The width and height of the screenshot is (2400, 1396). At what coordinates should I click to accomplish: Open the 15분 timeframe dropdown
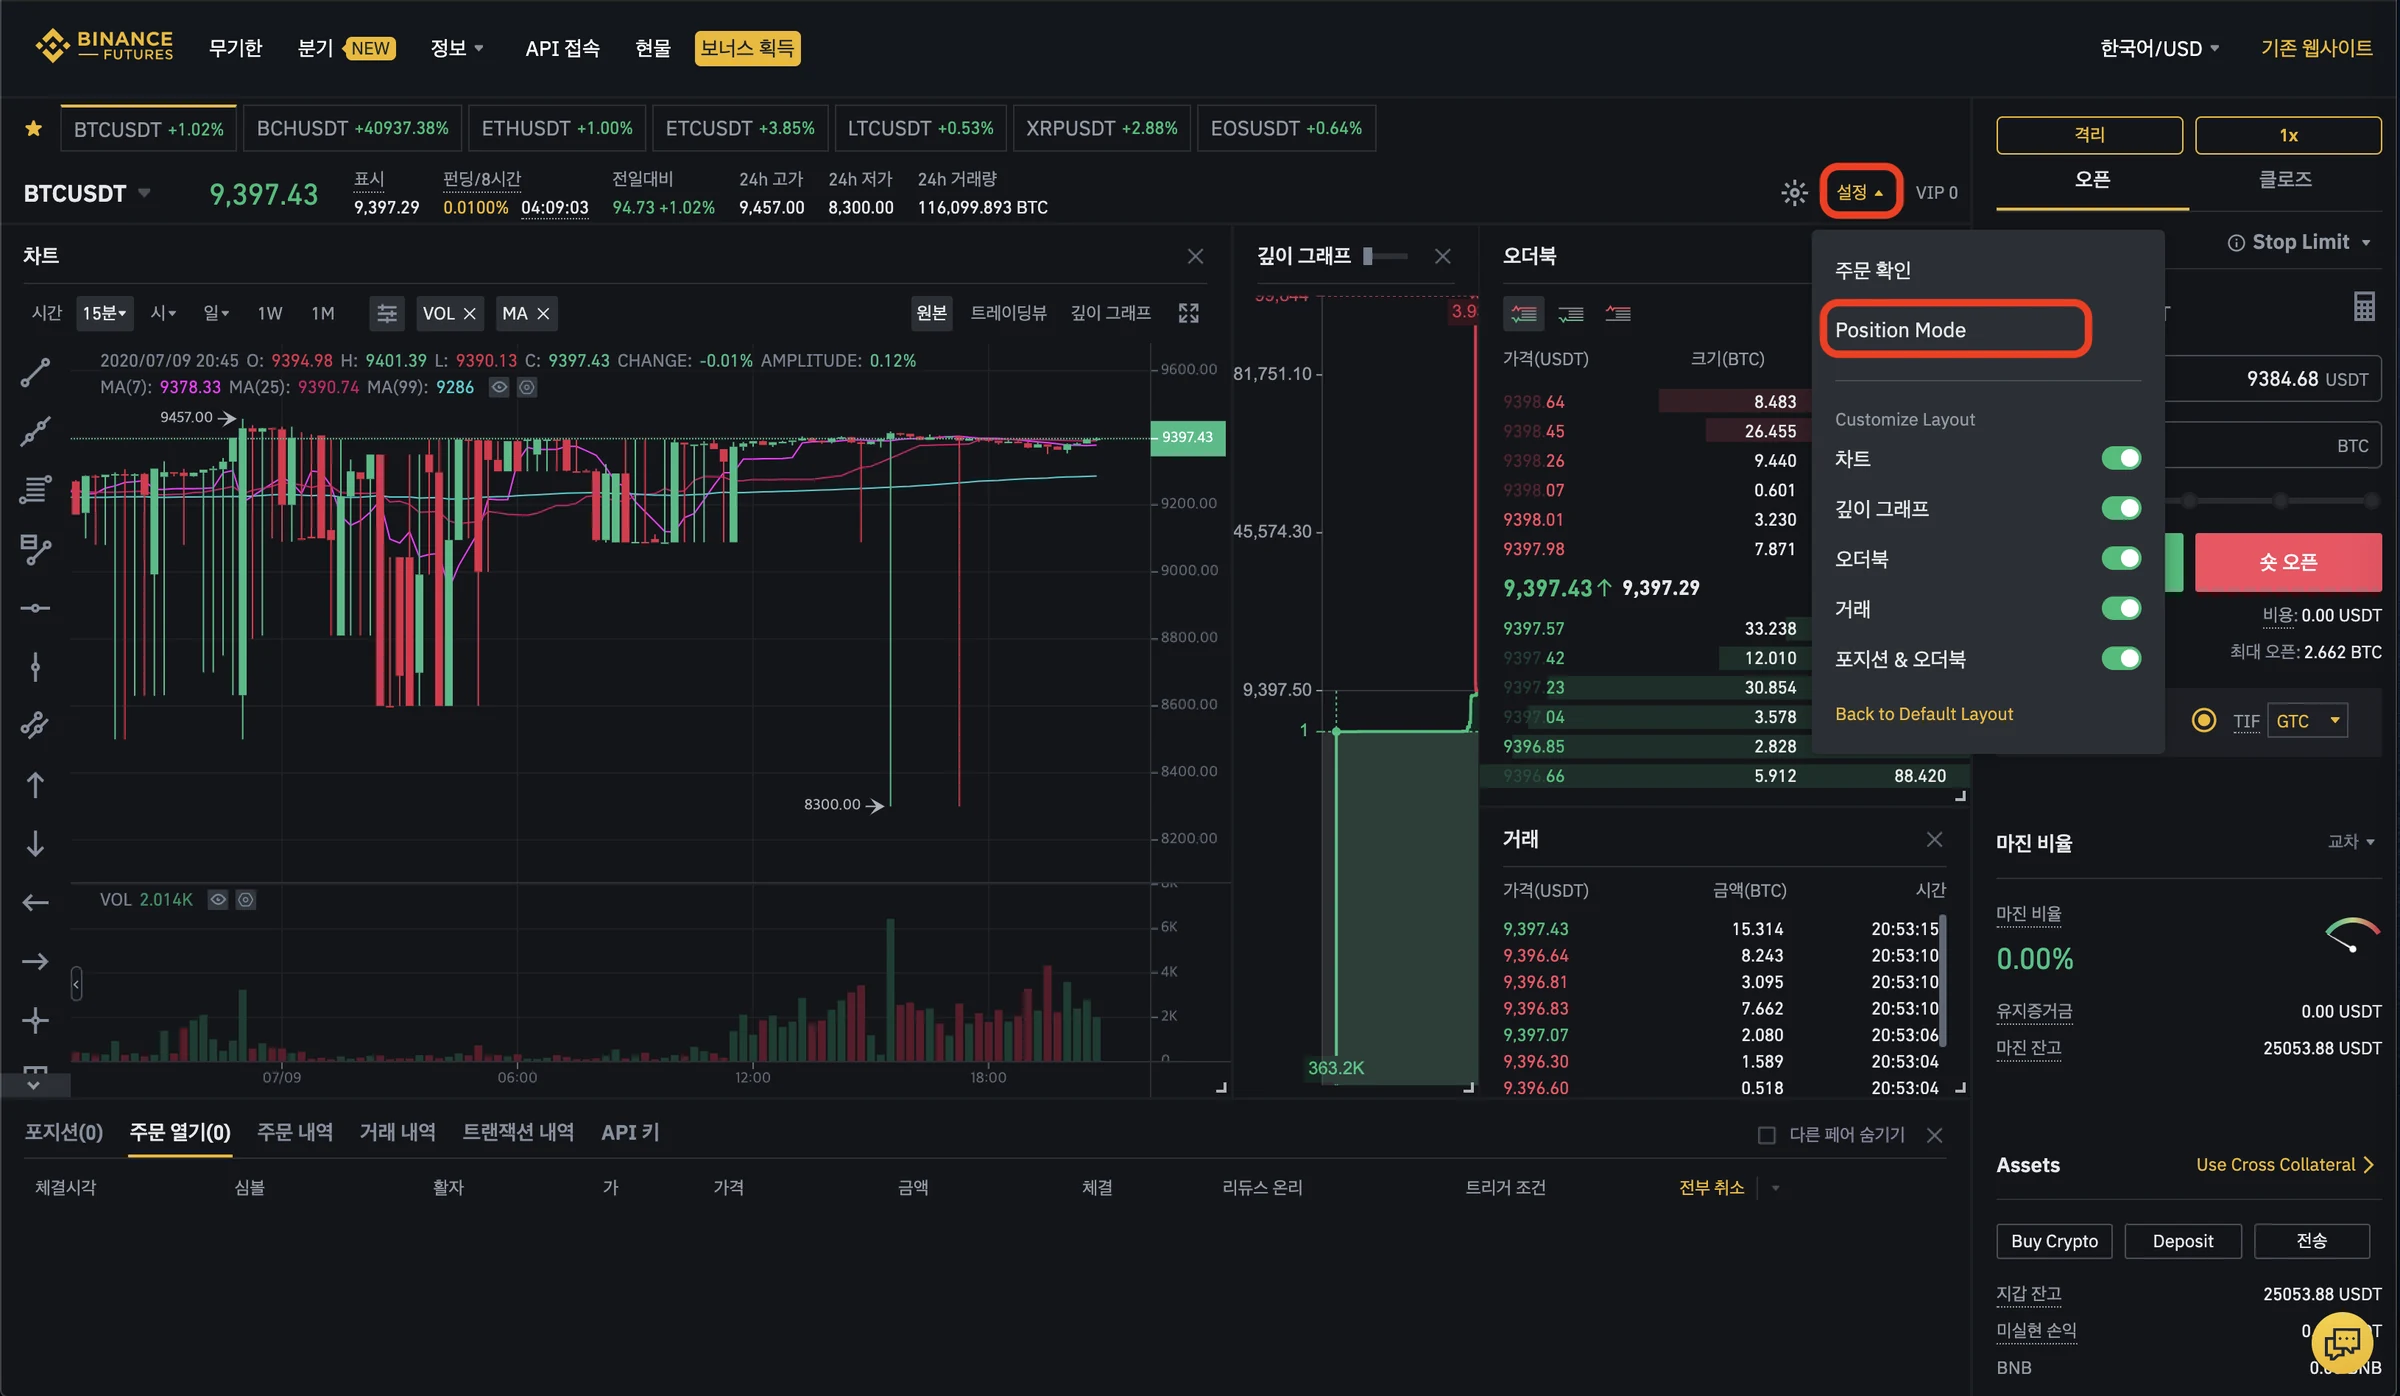tap(104, 314)
